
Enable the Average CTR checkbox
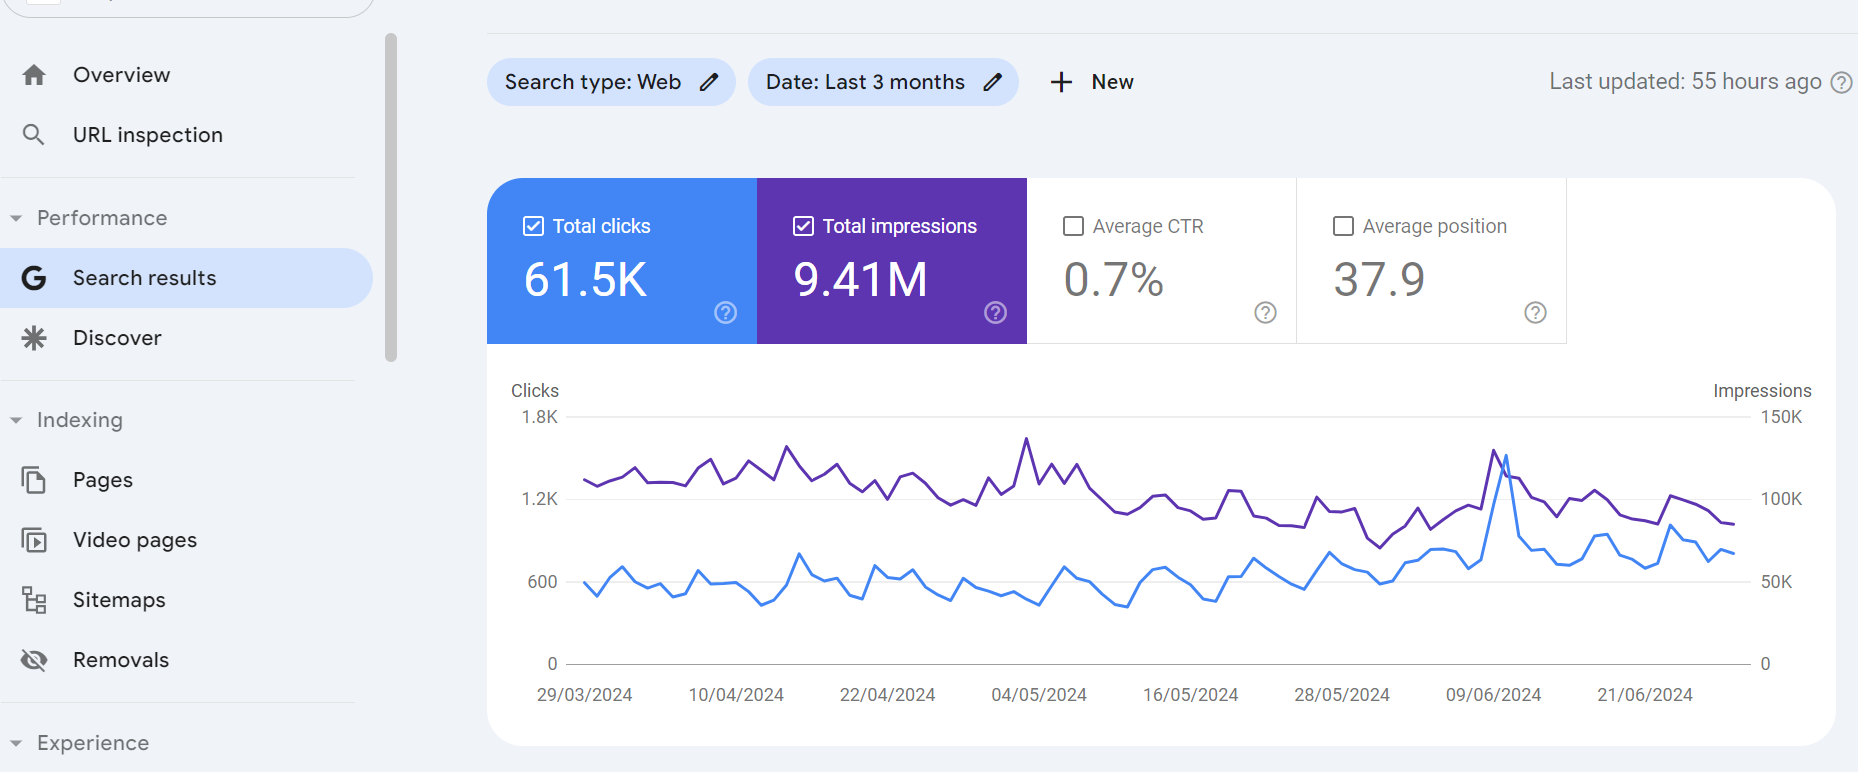coord(1073,226)
